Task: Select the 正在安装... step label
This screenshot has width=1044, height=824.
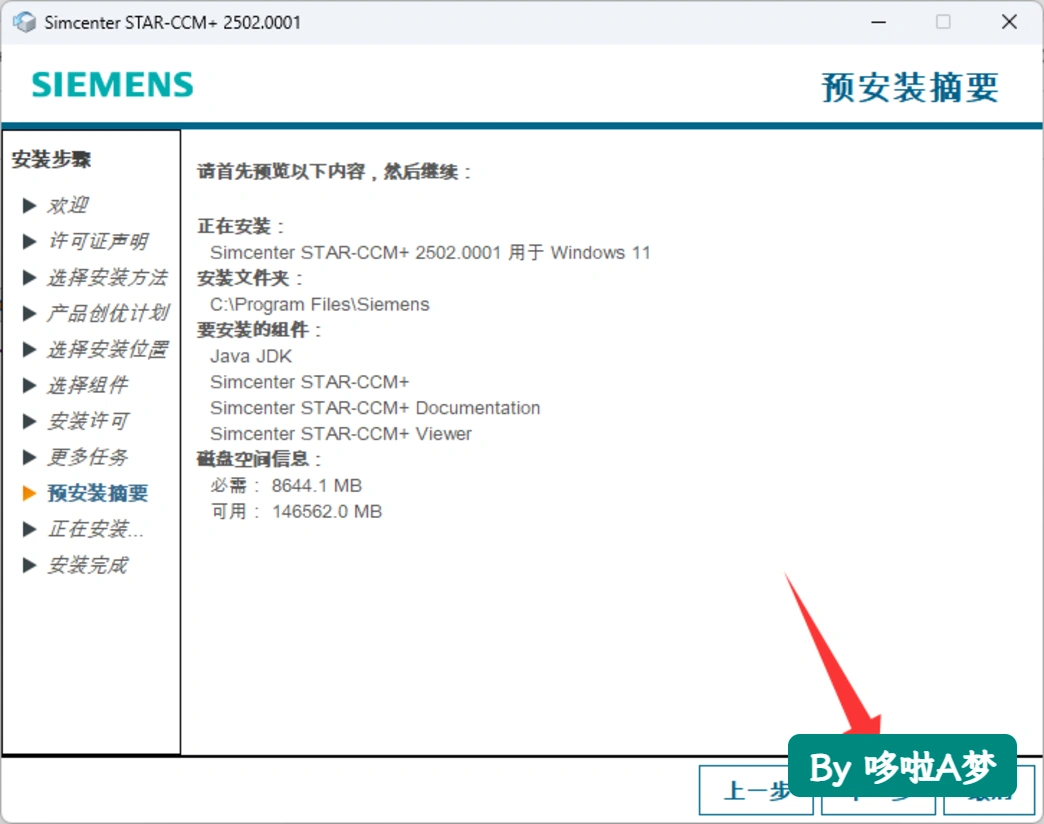Action: 95,529
